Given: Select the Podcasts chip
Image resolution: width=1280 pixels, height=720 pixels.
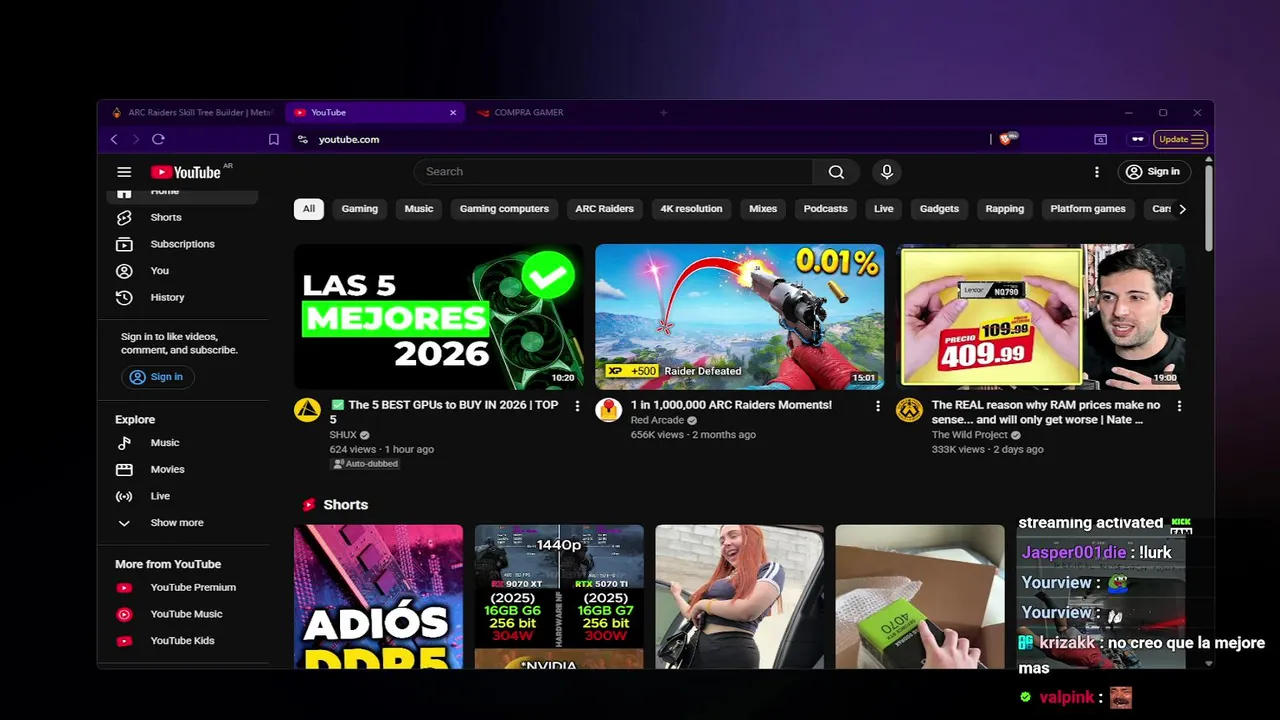Looking at the screenshot, I should 825,209.
